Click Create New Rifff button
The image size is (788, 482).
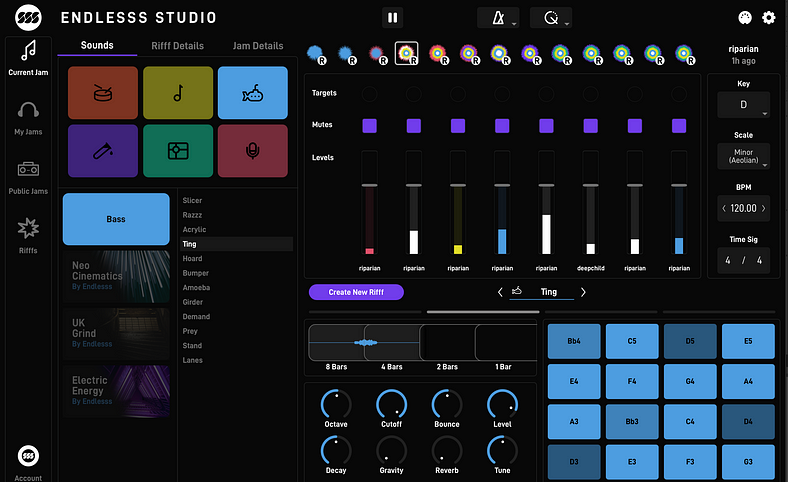click(356, 292)
